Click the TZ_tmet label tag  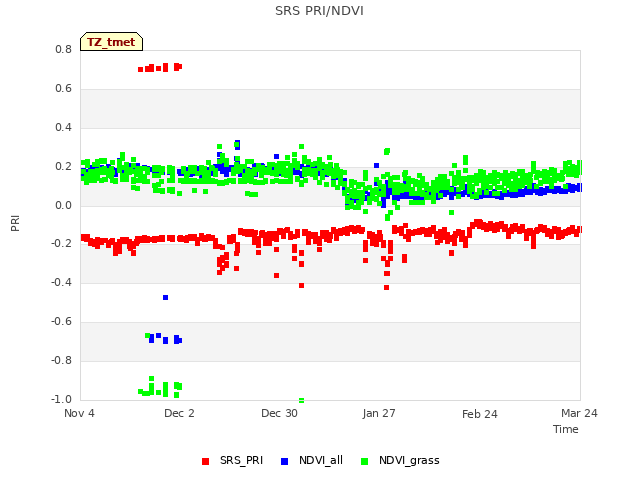click(x=111, y=42)
